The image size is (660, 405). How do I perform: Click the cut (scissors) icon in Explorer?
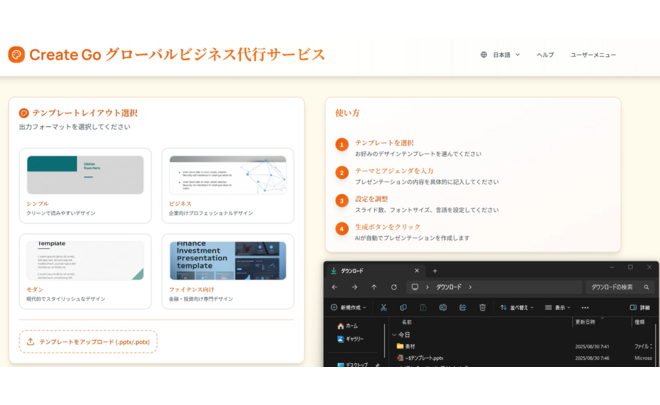[x=383, y=308]
